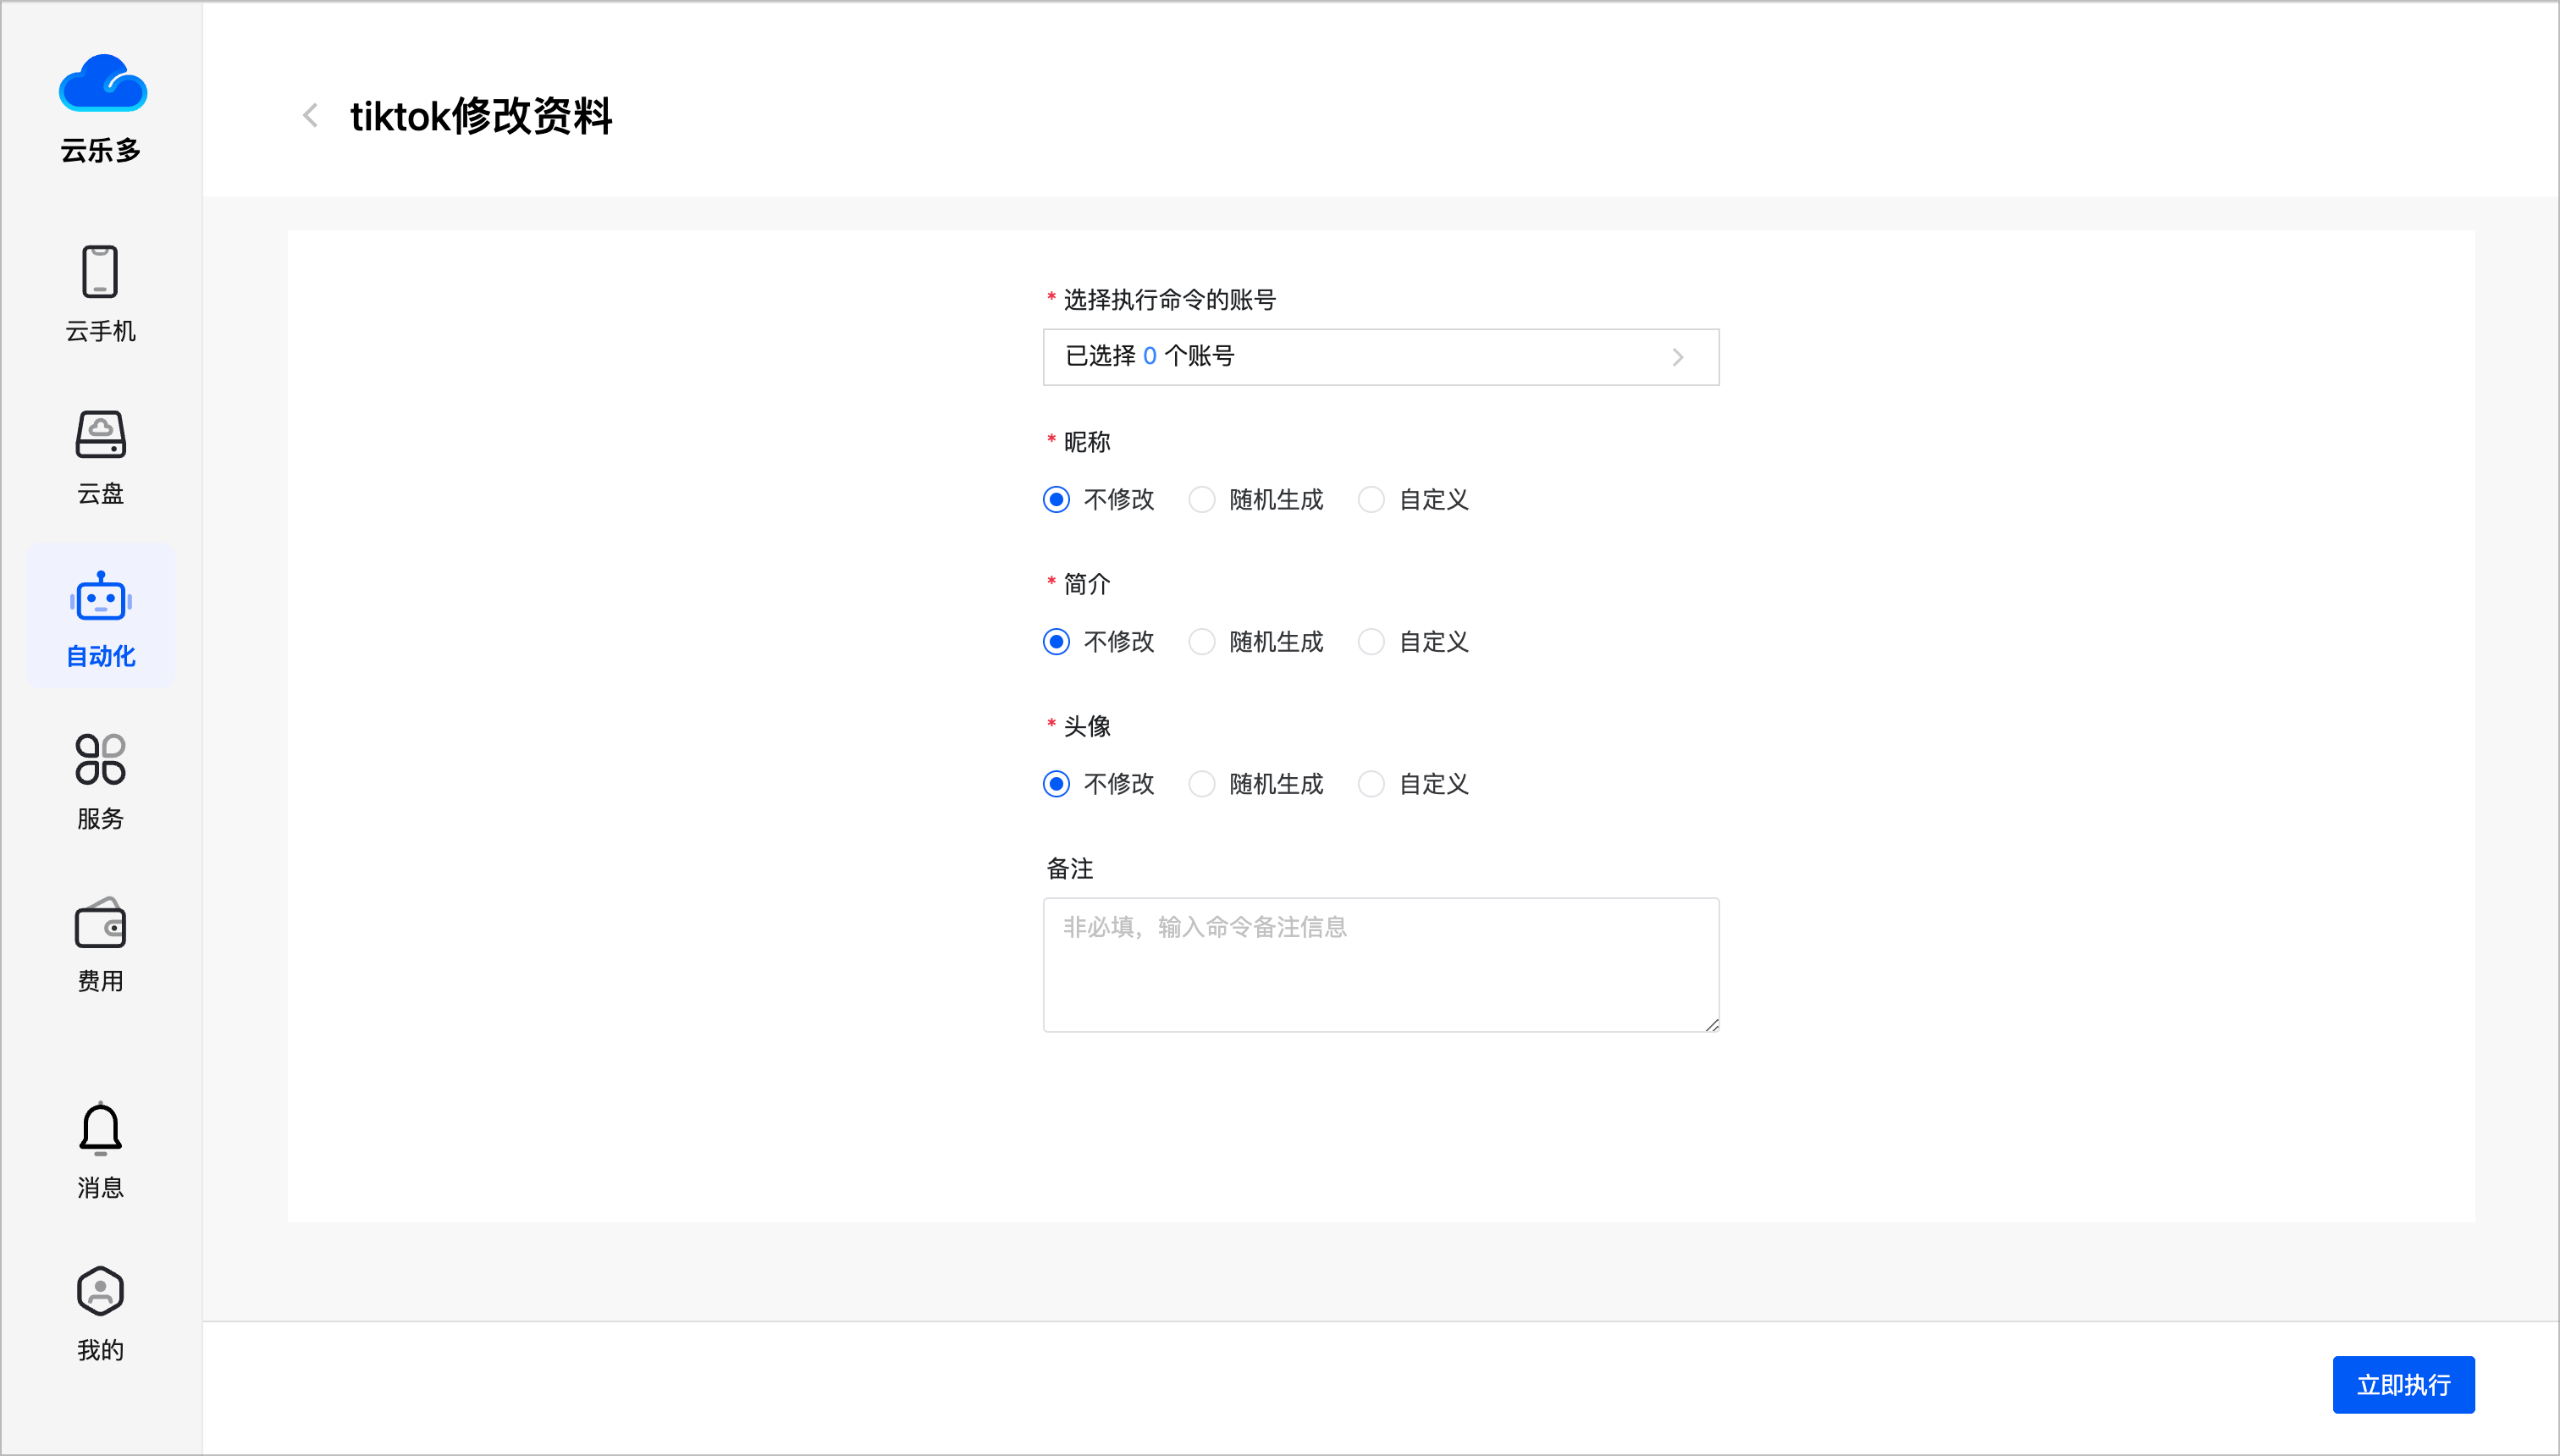Open the 费用 wallet icon

tap(100, 922)
